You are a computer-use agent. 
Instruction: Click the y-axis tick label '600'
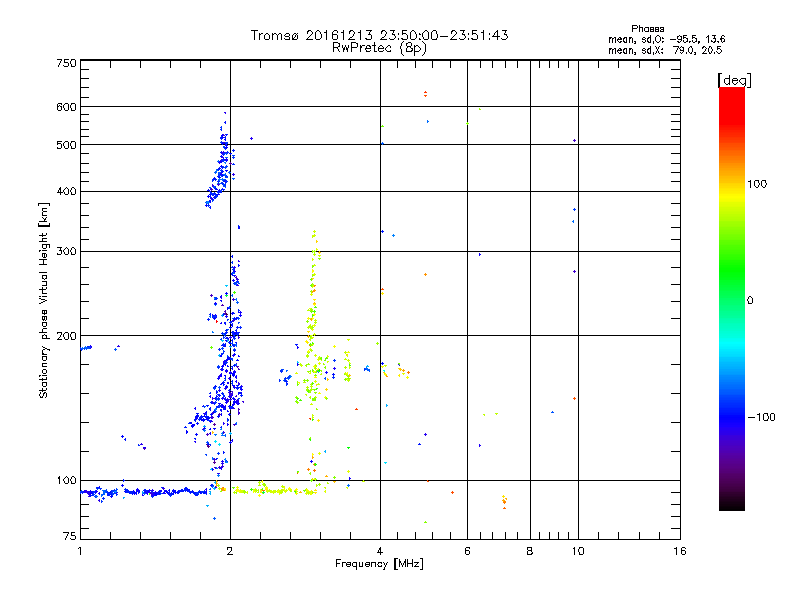point(66,107)
